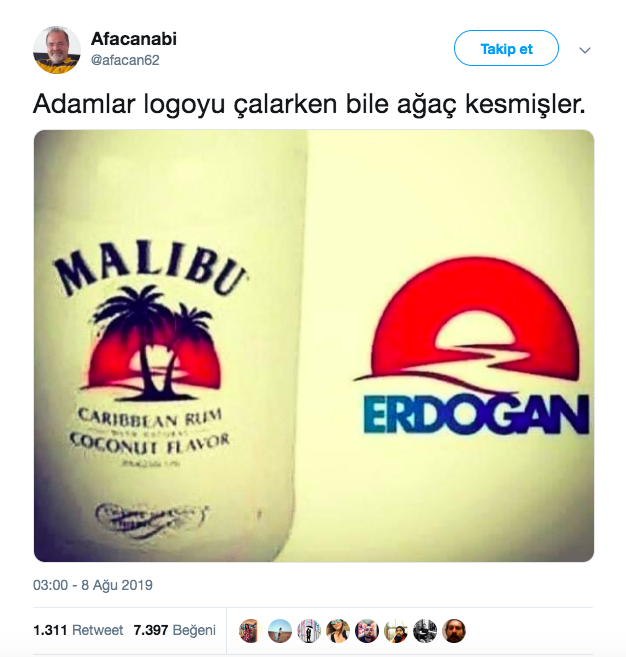Visit the @afacan62 handle
The height and width of the screenshot is (657, 626).
tap(125, 60)
